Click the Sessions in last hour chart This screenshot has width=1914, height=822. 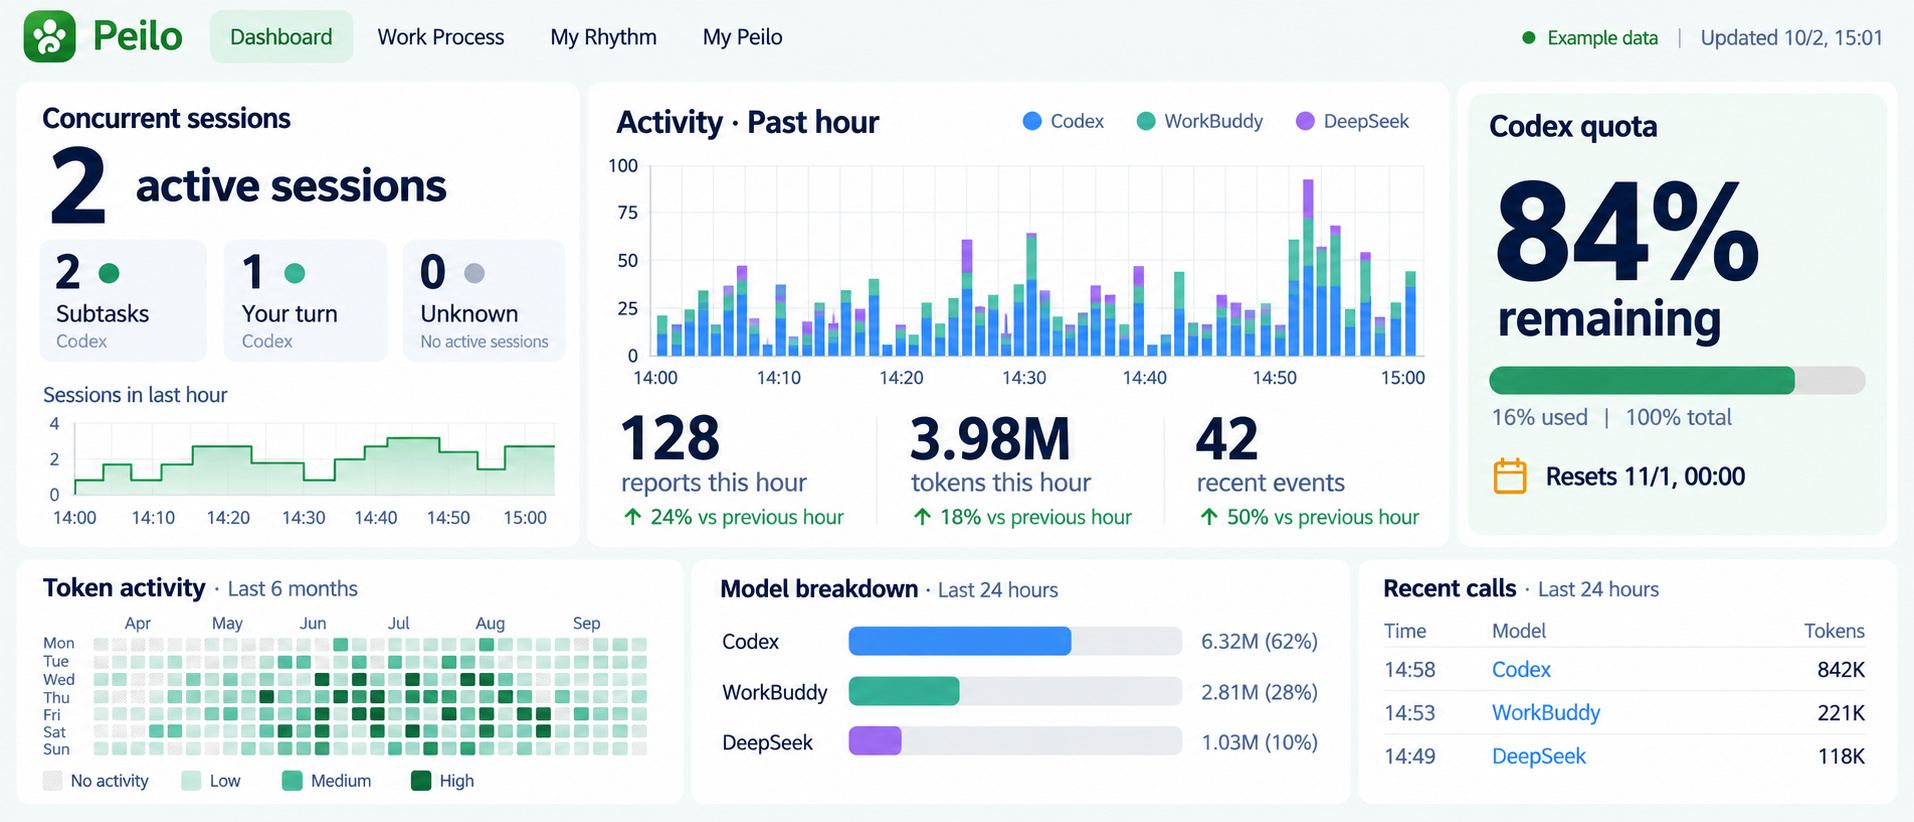315,460
